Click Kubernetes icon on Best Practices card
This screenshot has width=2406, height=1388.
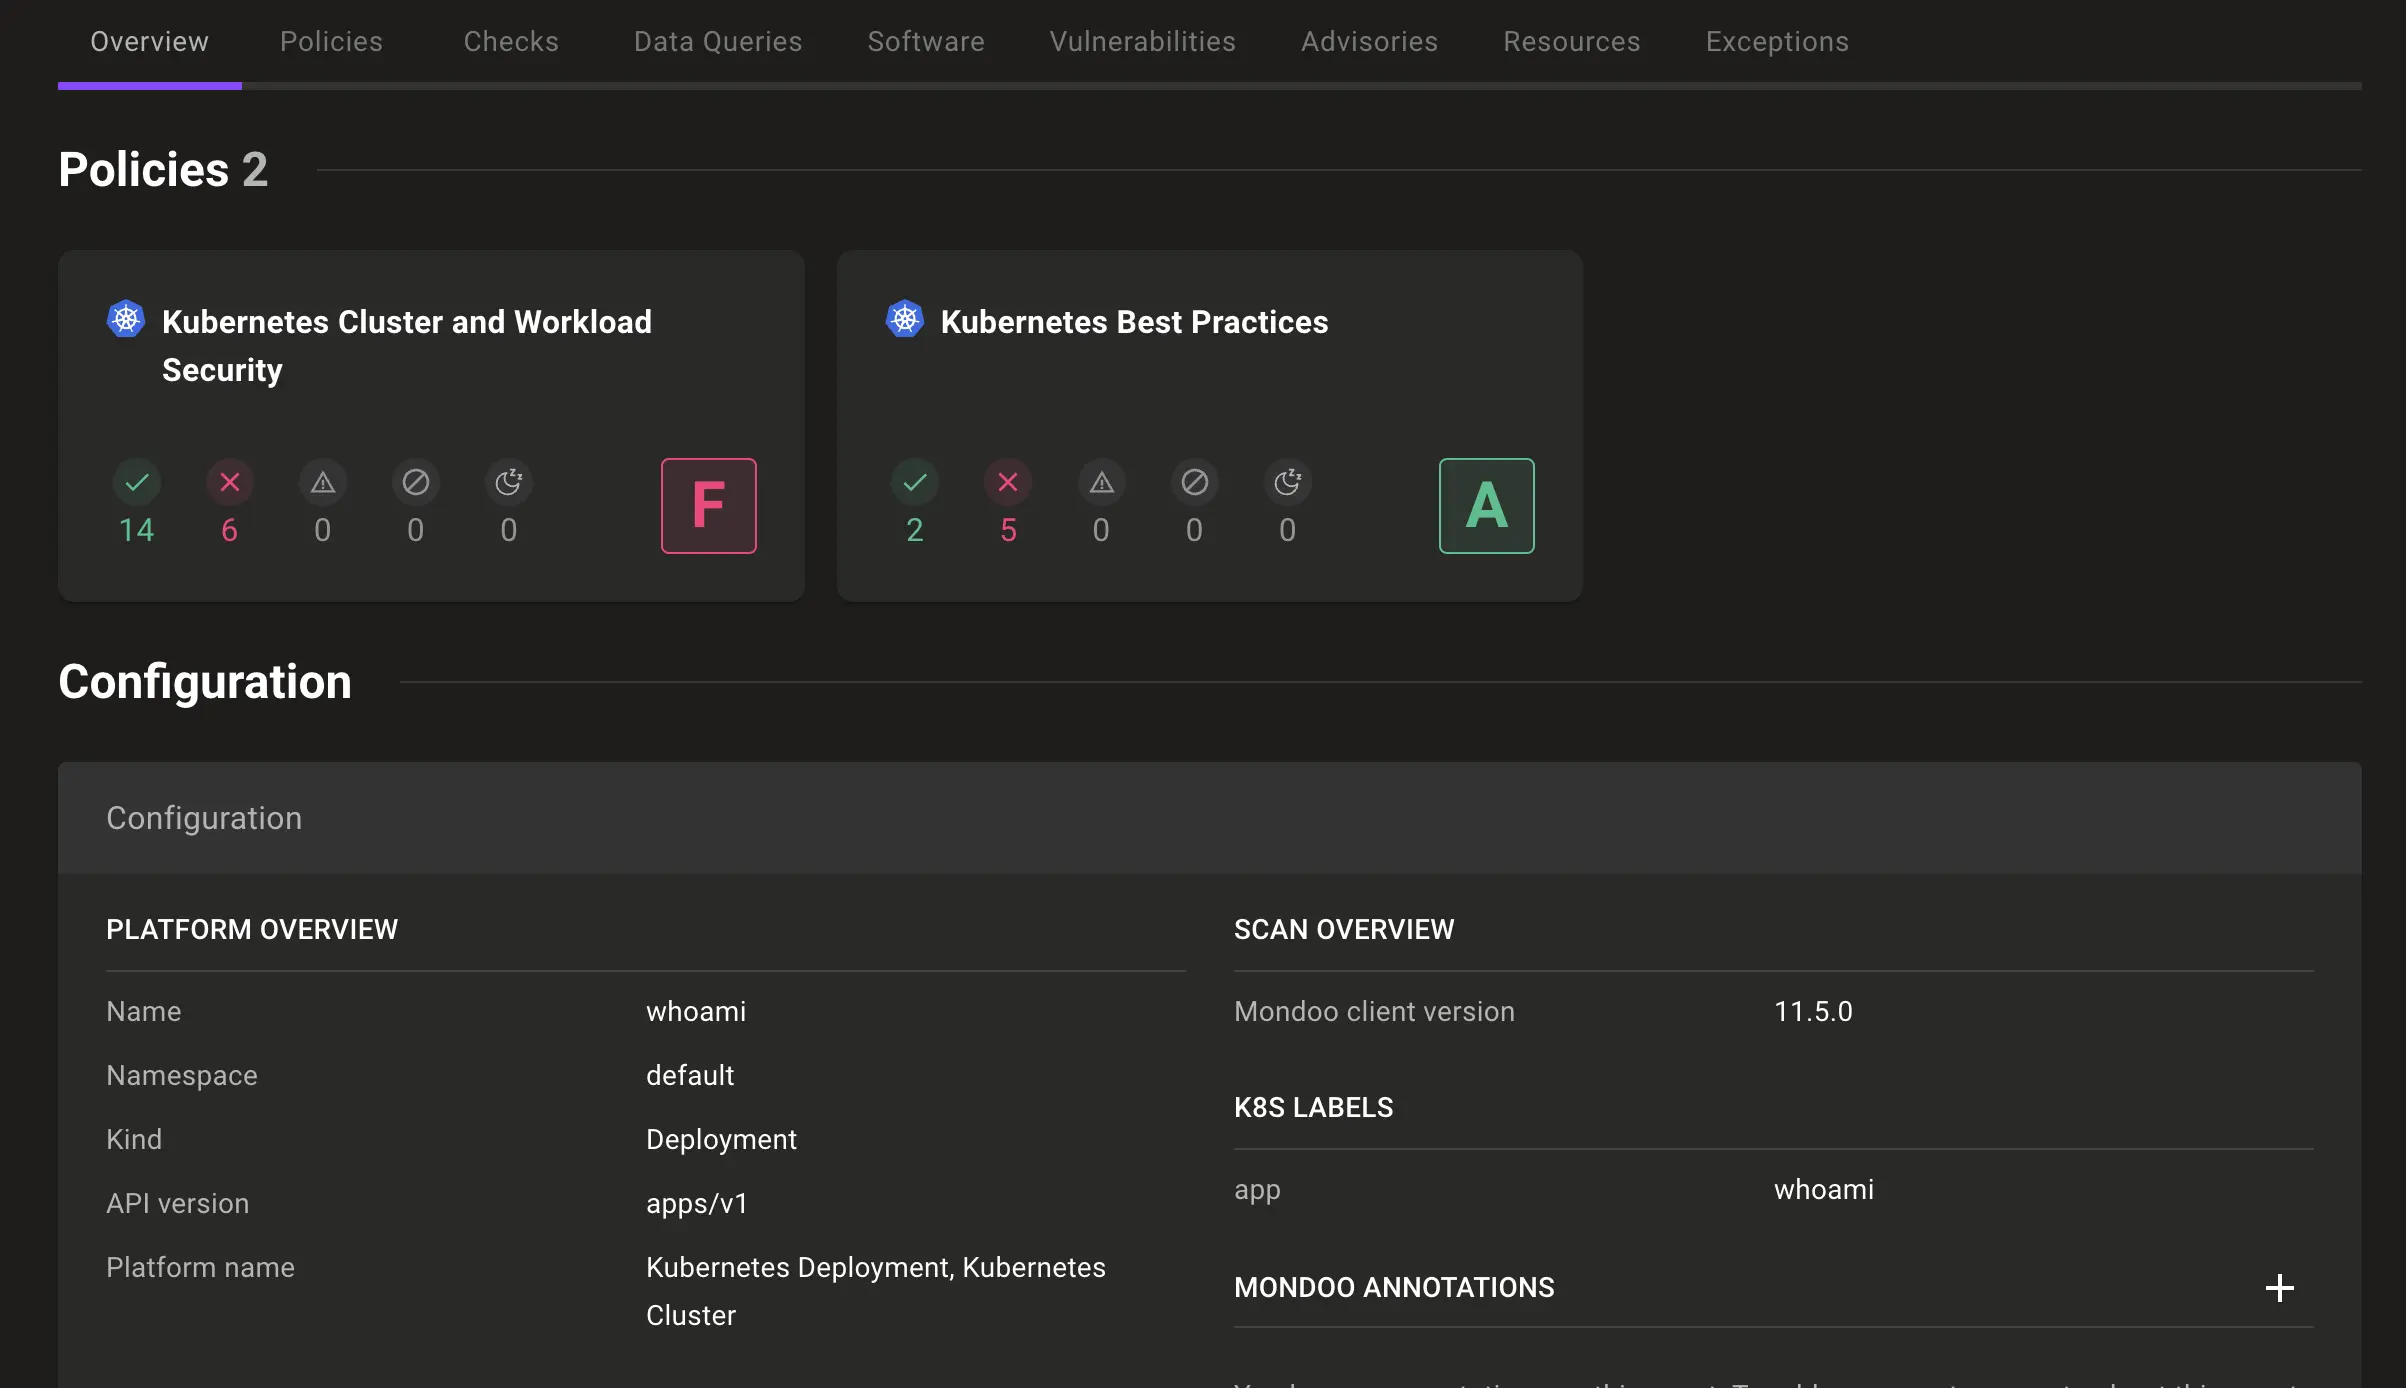click(x=905, y=319)
